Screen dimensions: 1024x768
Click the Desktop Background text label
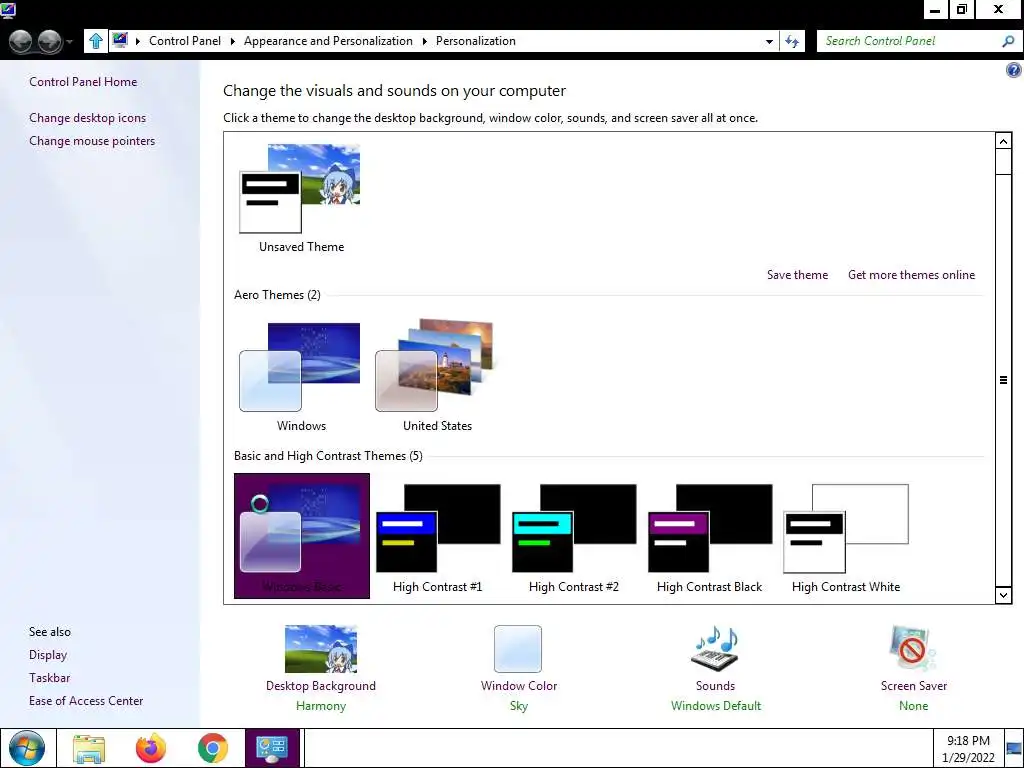tap(321, 686)
